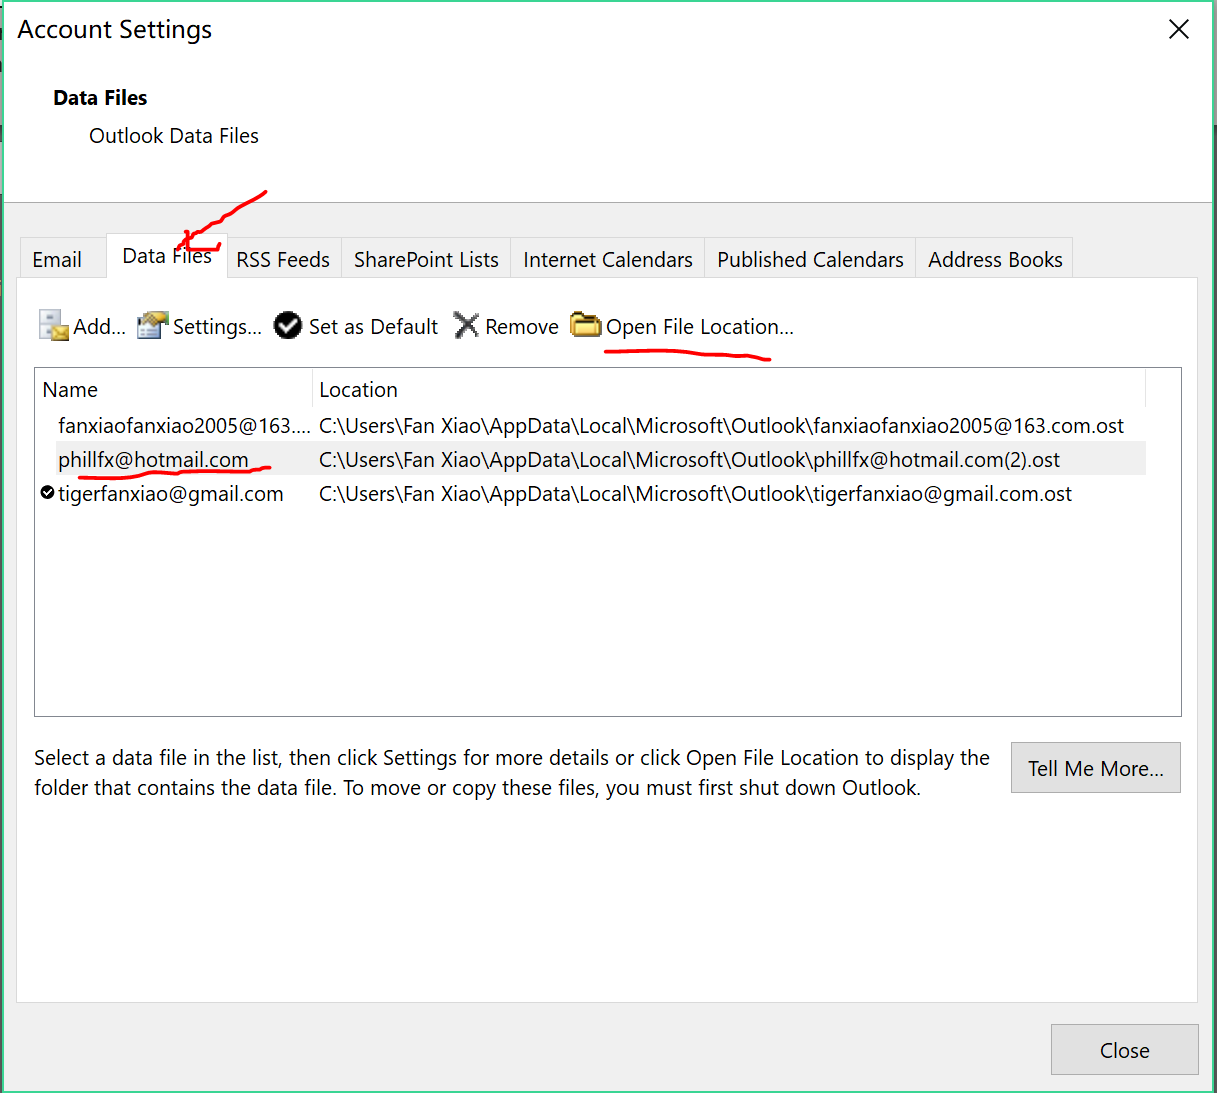The image size is (1217, 1093).
Task: Open the Internet Calendars tab
Action: coord(607,259)
